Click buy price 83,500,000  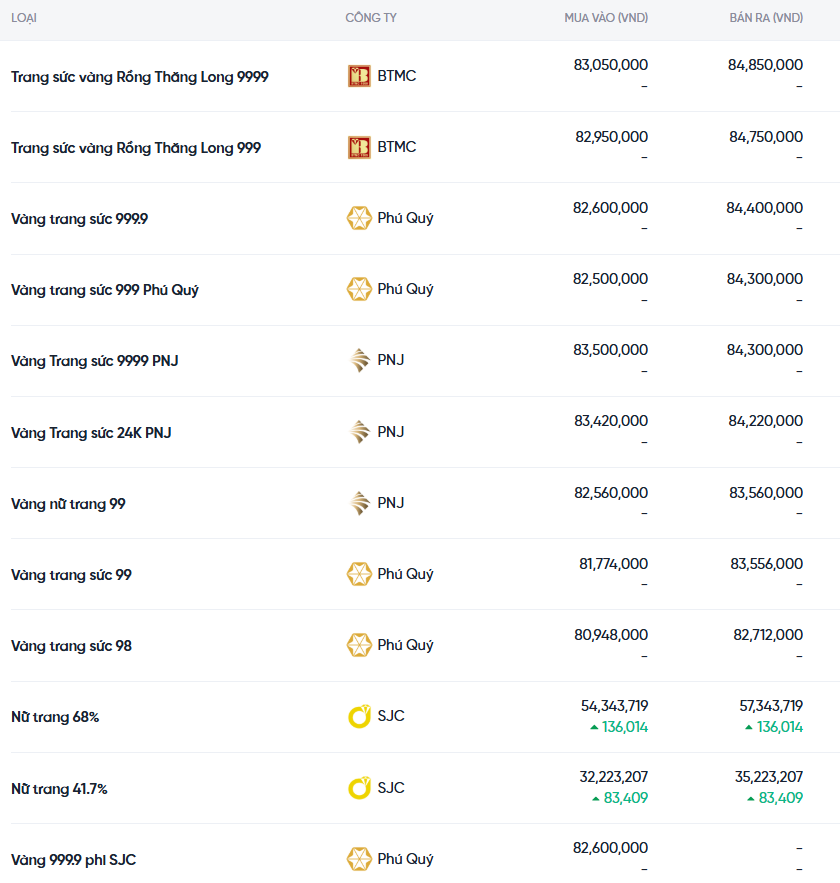point(611,350)
